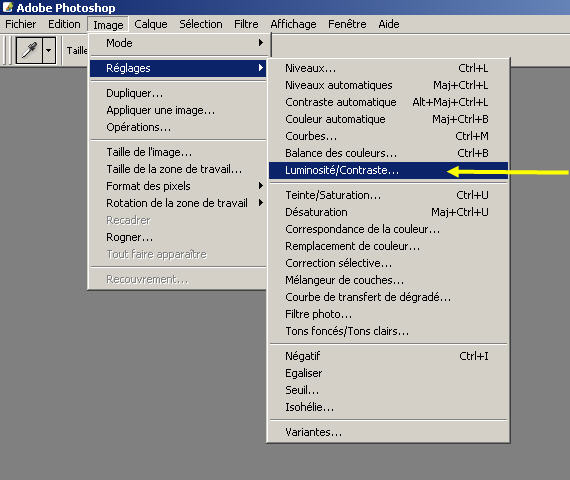
Task: Open Balance des couleurs…
Action: [x=388, y=153]
